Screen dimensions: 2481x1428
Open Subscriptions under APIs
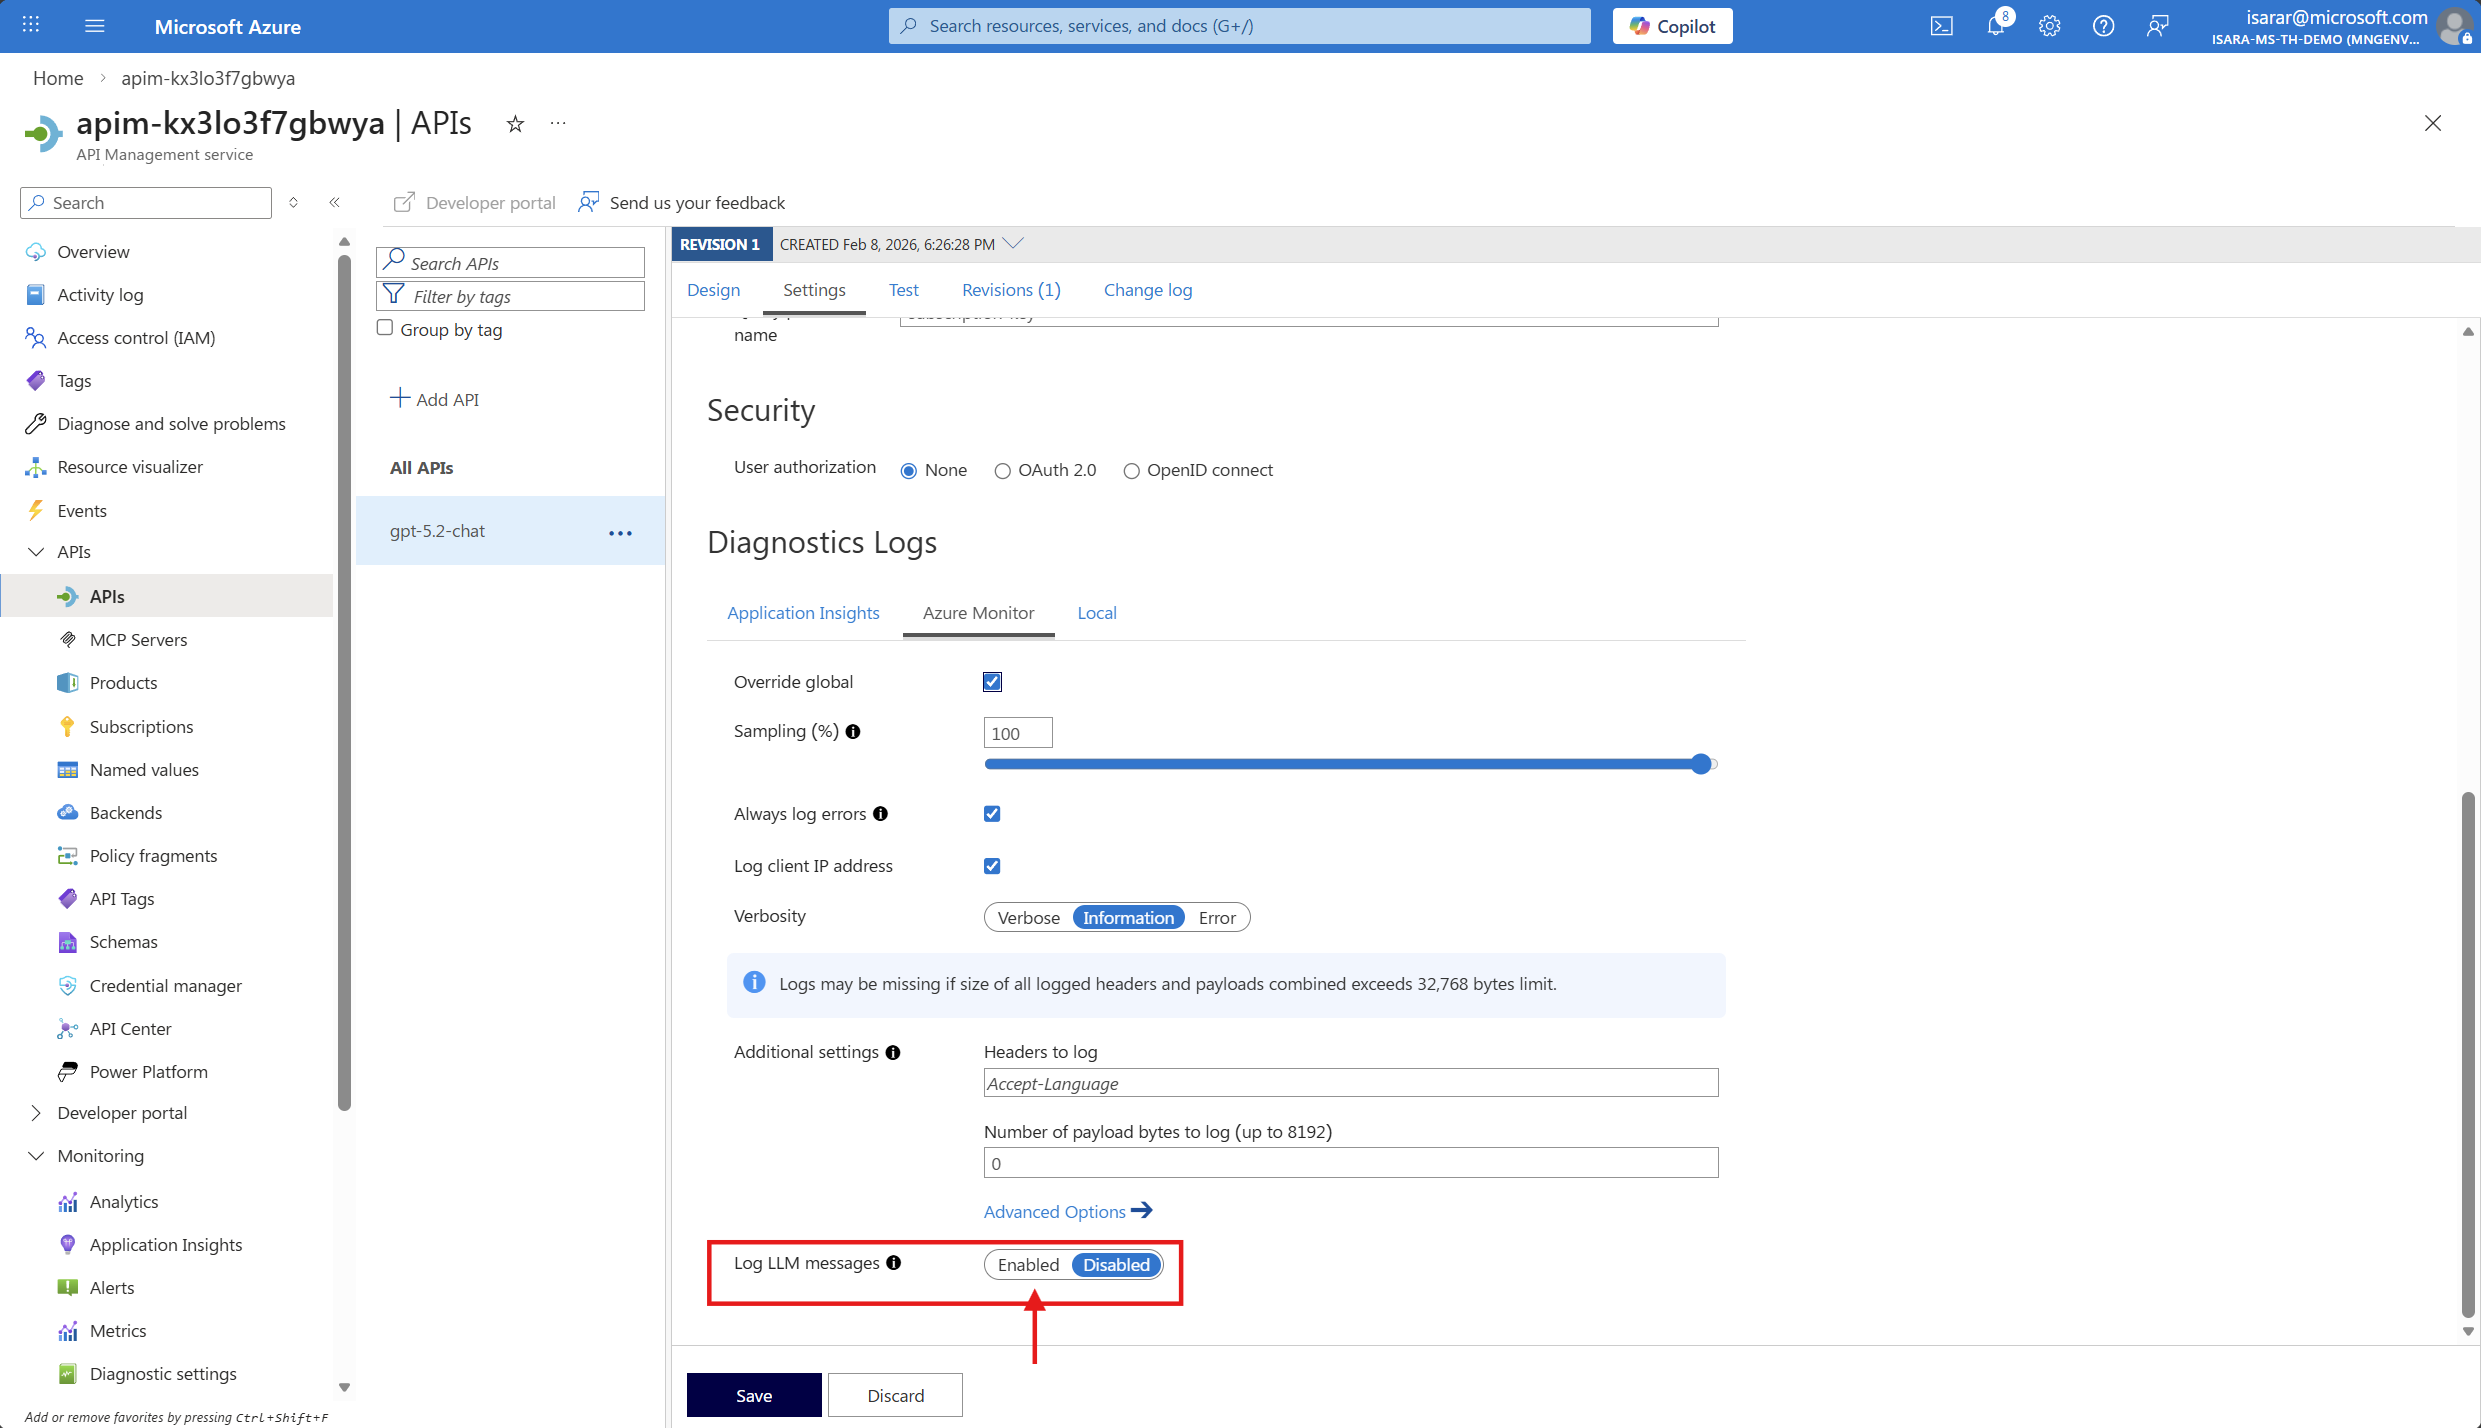[x=141, y=726]
